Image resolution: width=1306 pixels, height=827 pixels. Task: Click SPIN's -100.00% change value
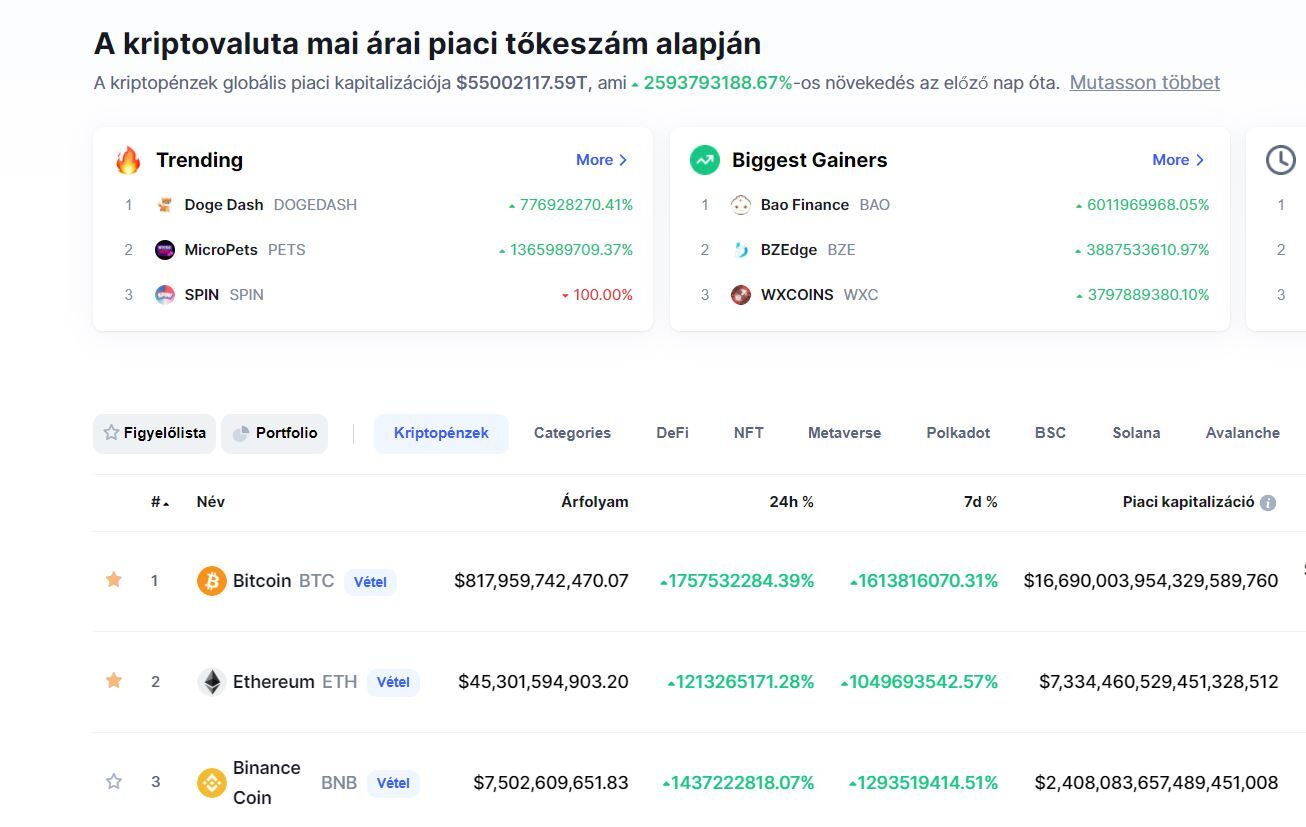point(597,295)
